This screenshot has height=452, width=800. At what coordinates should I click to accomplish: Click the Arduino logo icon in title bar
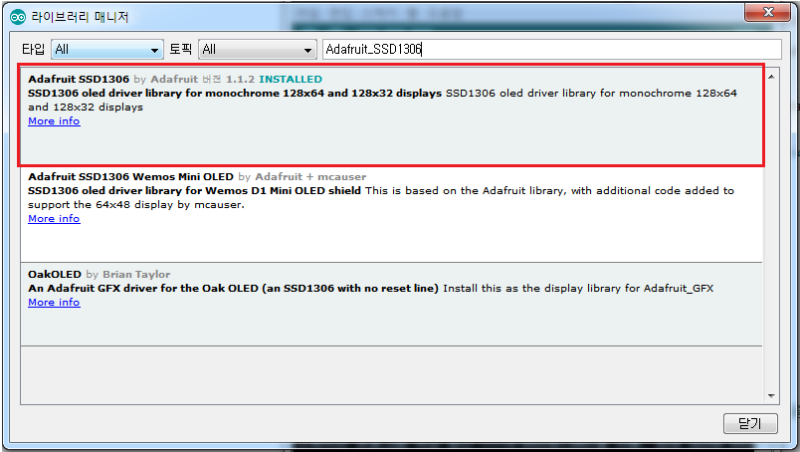[18, 17]
